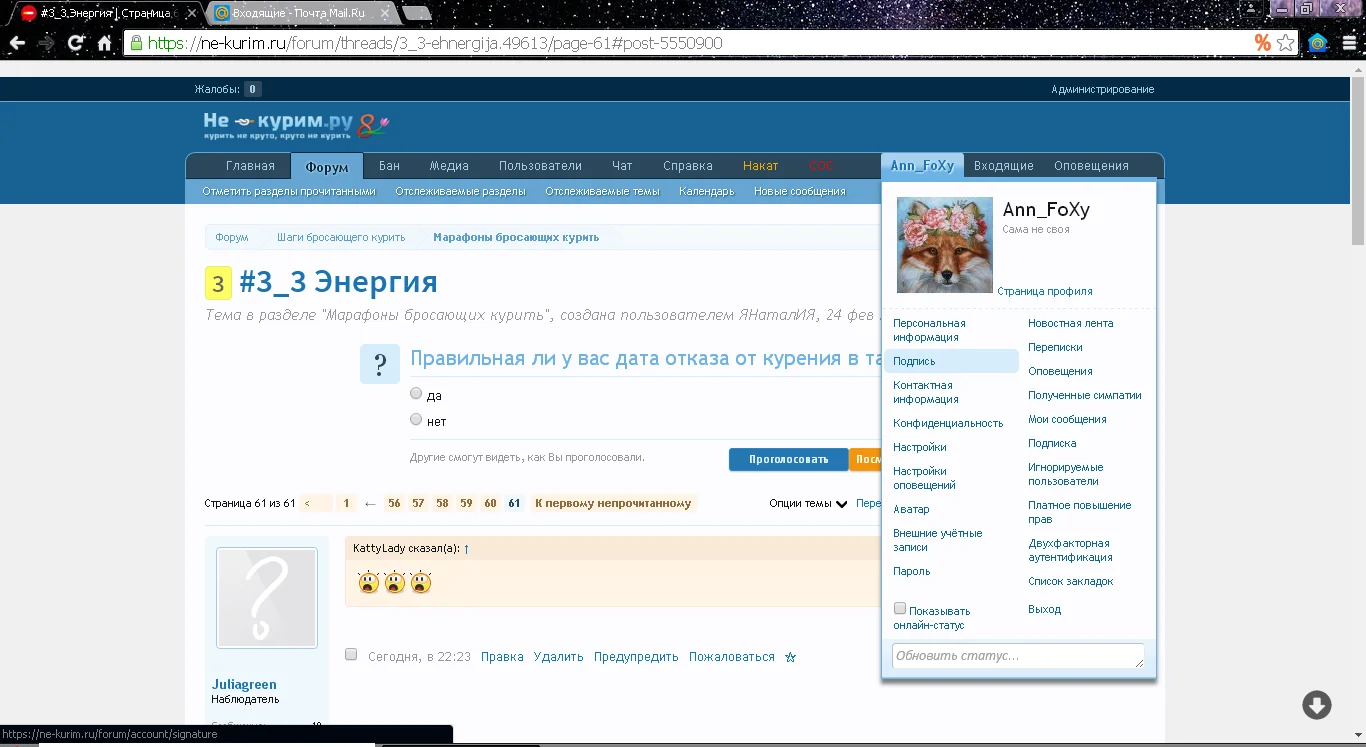This screenshot has width=1366, height=747.
Task: Open the Chrome menu icon
Action: point(1348,43)
